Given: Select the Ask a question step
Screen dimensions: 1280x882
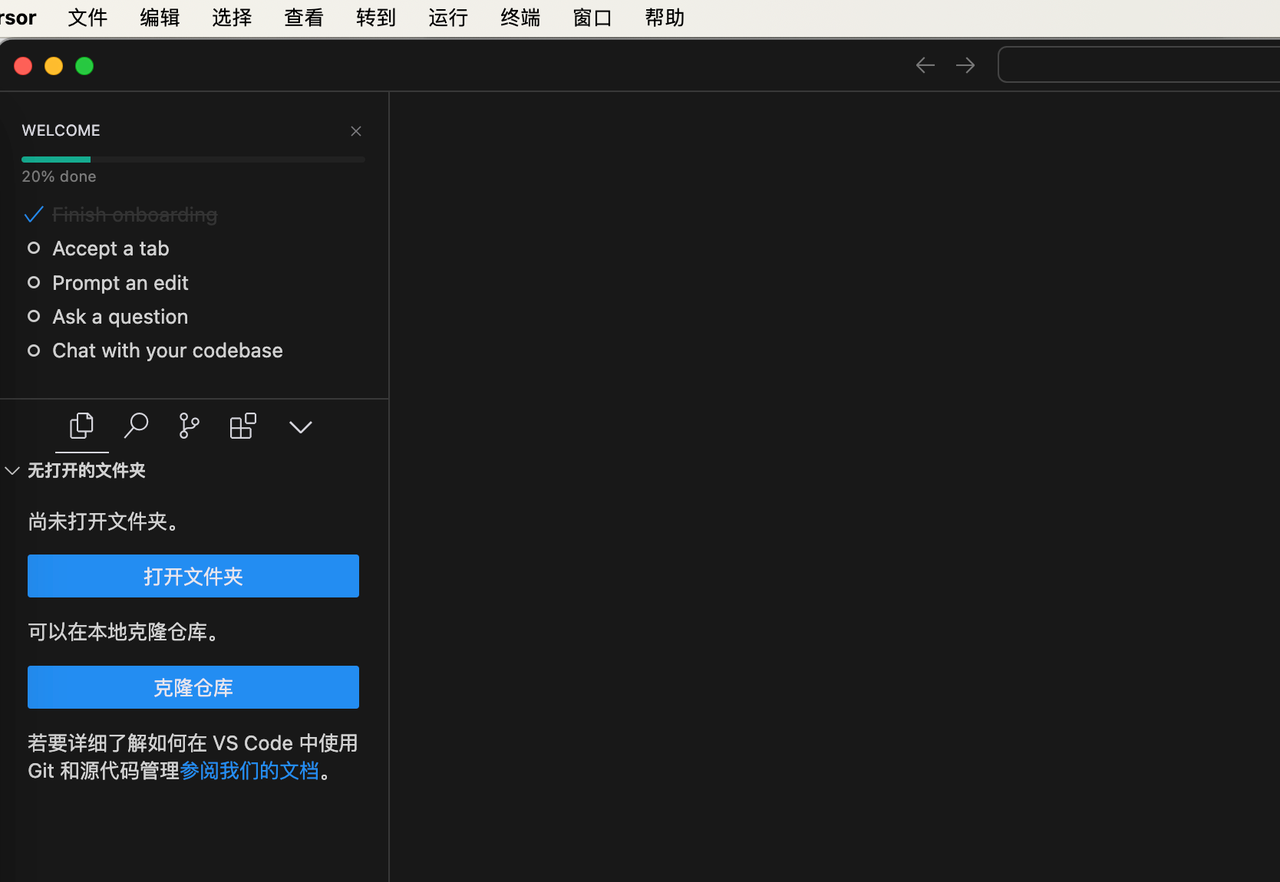Looking at the screenshot, I should coord(120,317).
